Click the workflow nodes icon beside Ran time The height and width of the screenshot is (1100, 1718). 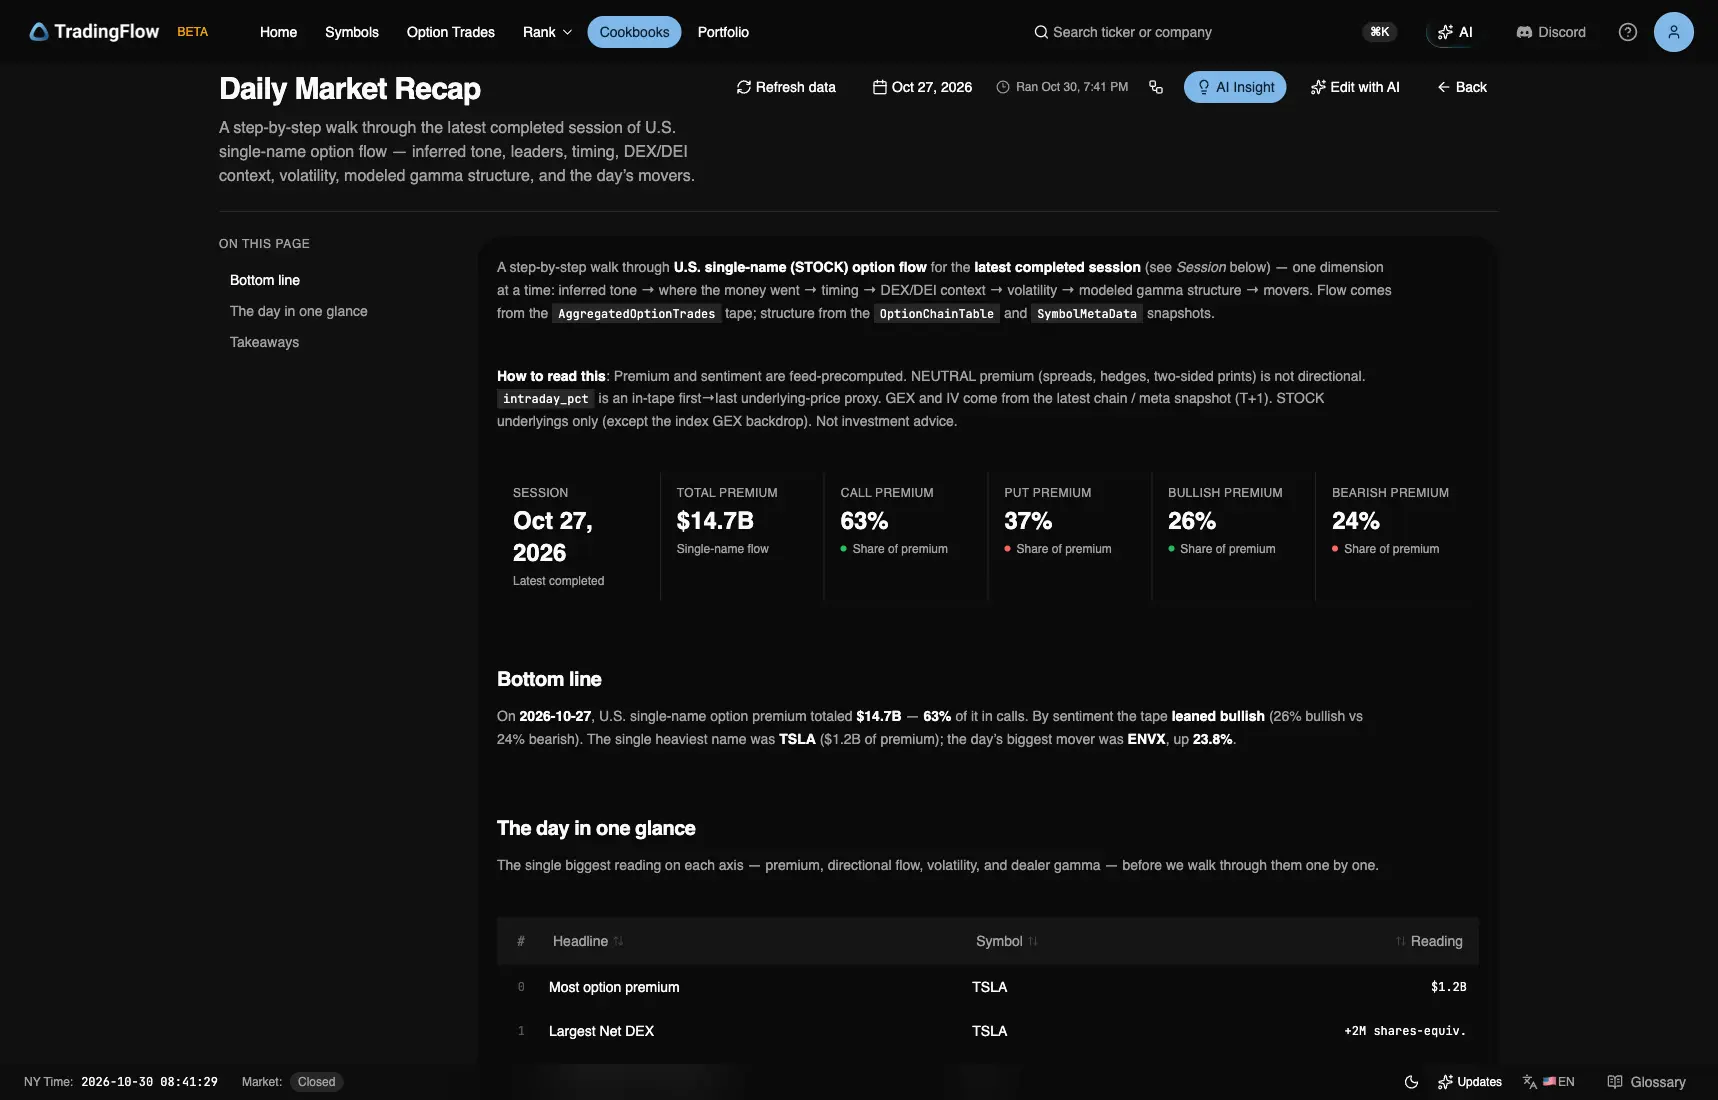pos(1155,87)
